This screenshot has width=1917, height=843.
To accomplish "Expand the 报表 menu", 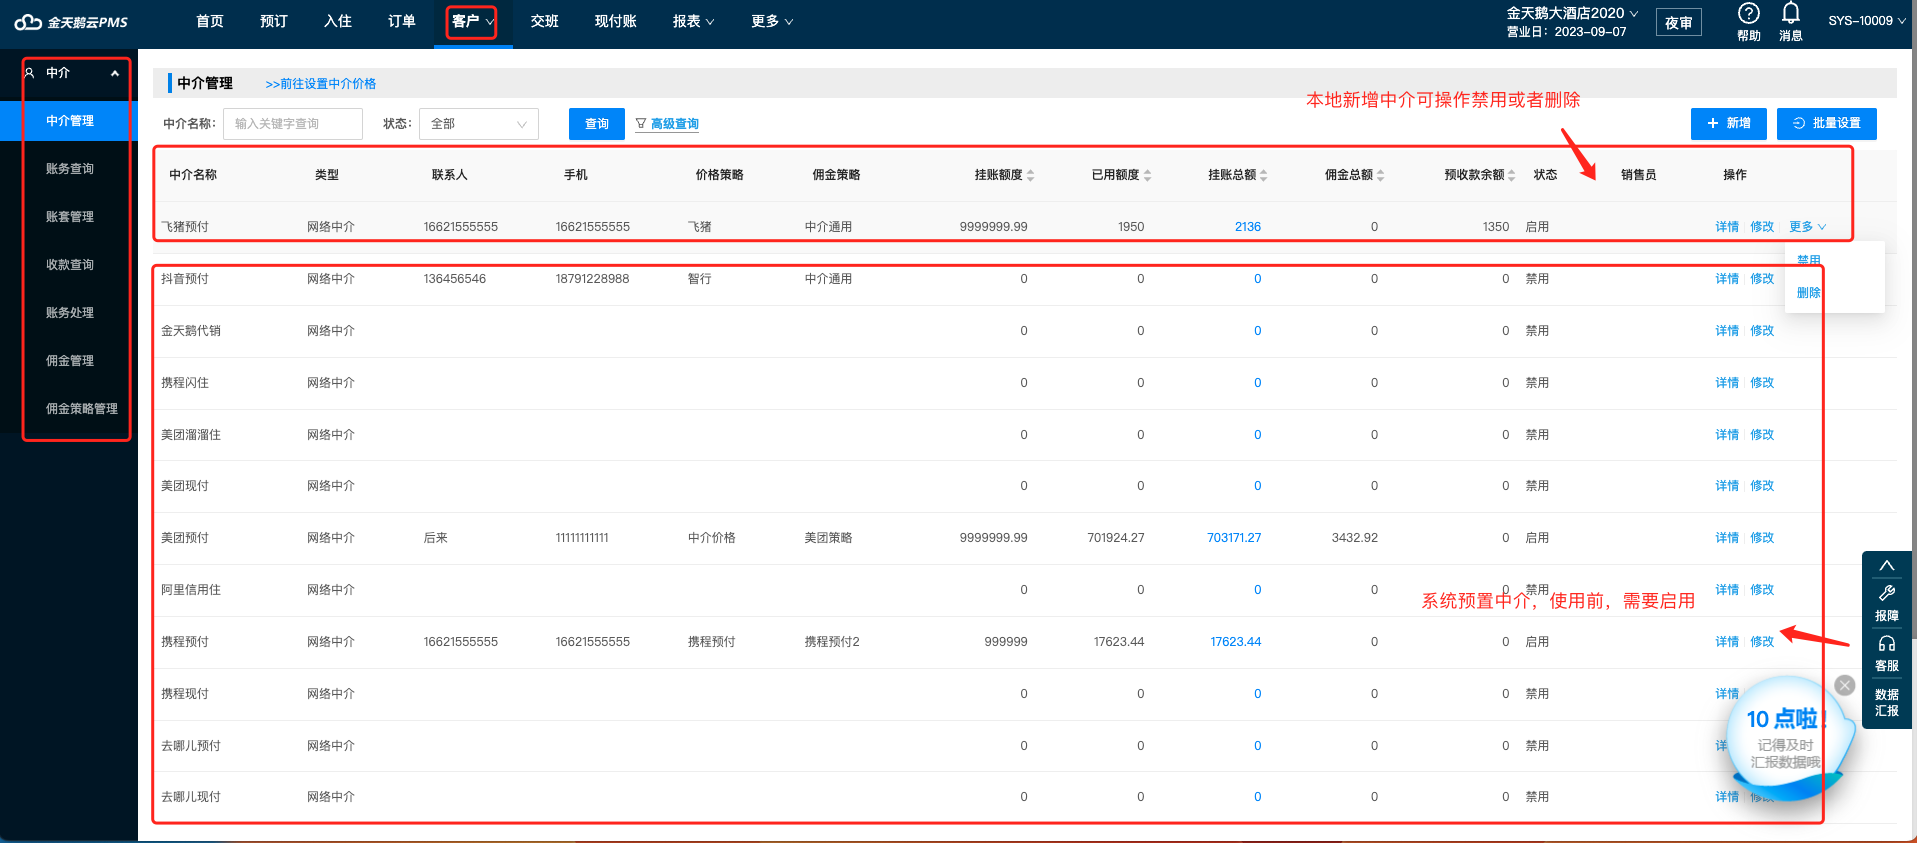I will click(x=693, y=21).
